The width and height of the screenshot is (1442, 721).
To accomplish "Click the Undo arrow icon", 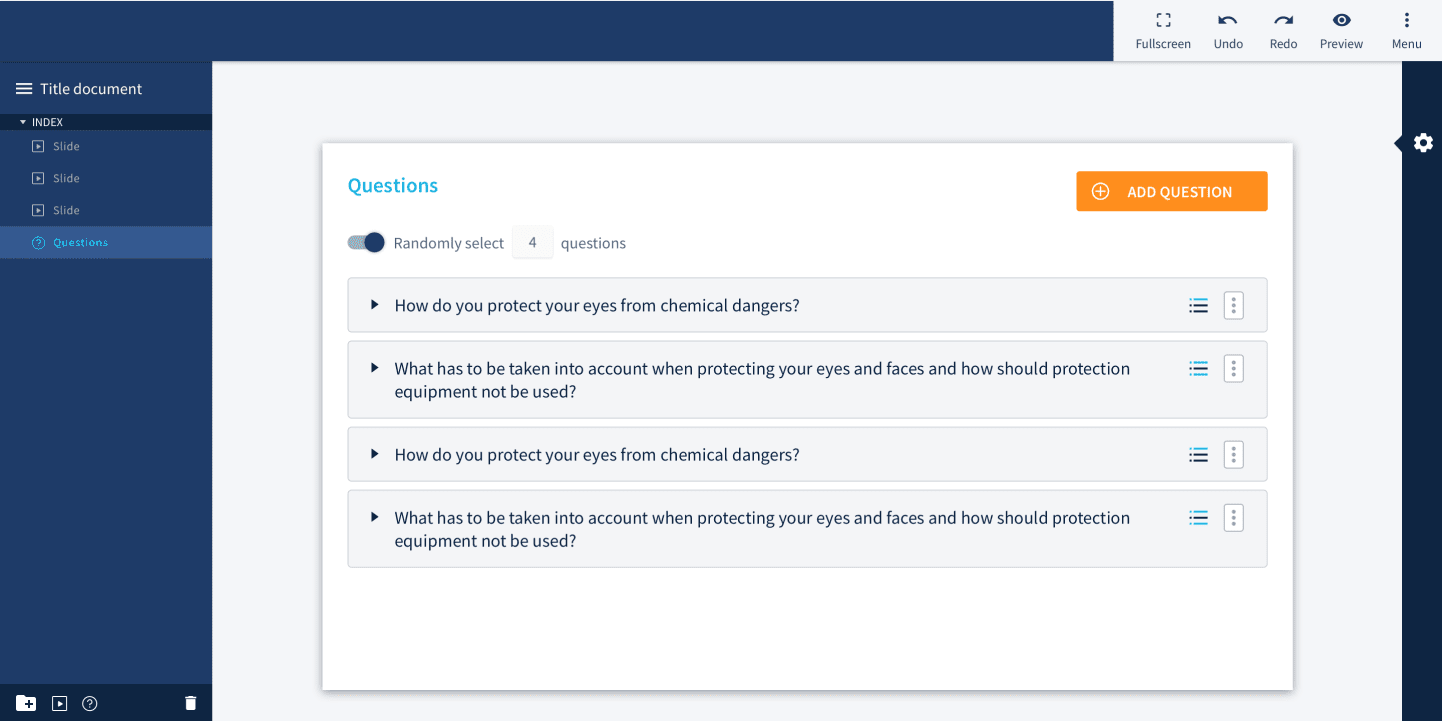I will pos(1228,21).
